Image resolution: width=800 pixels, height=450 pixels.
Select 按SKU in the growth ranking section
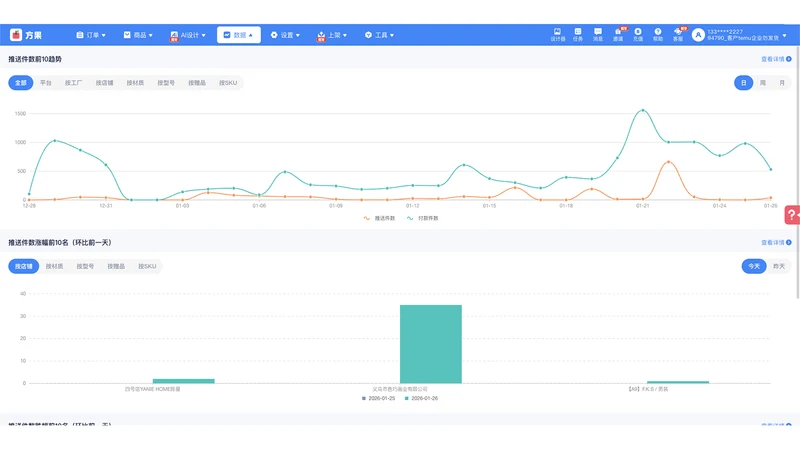click(x=147, y=266)
